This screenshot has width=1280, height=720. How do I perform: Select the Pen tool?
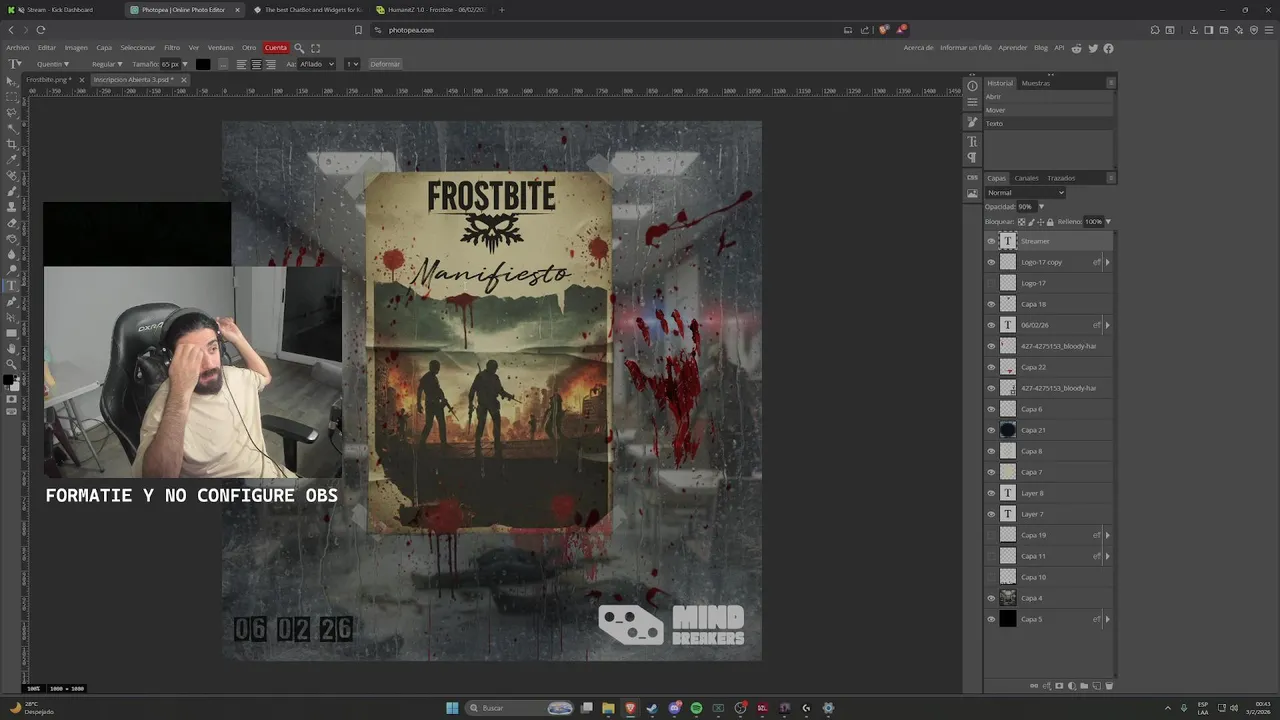[x=12, y=301]
